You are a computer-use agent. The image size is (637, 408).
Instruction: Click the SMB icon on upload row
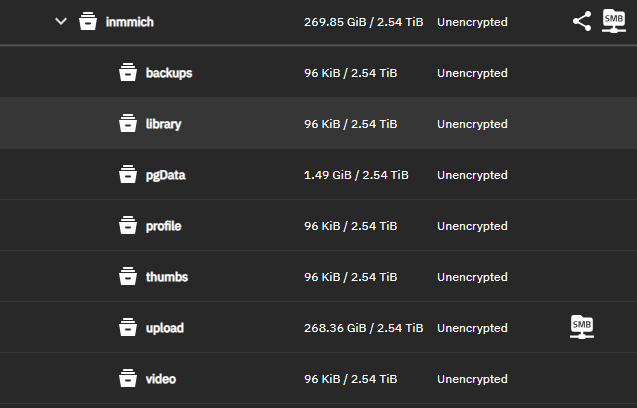(581, 326)
